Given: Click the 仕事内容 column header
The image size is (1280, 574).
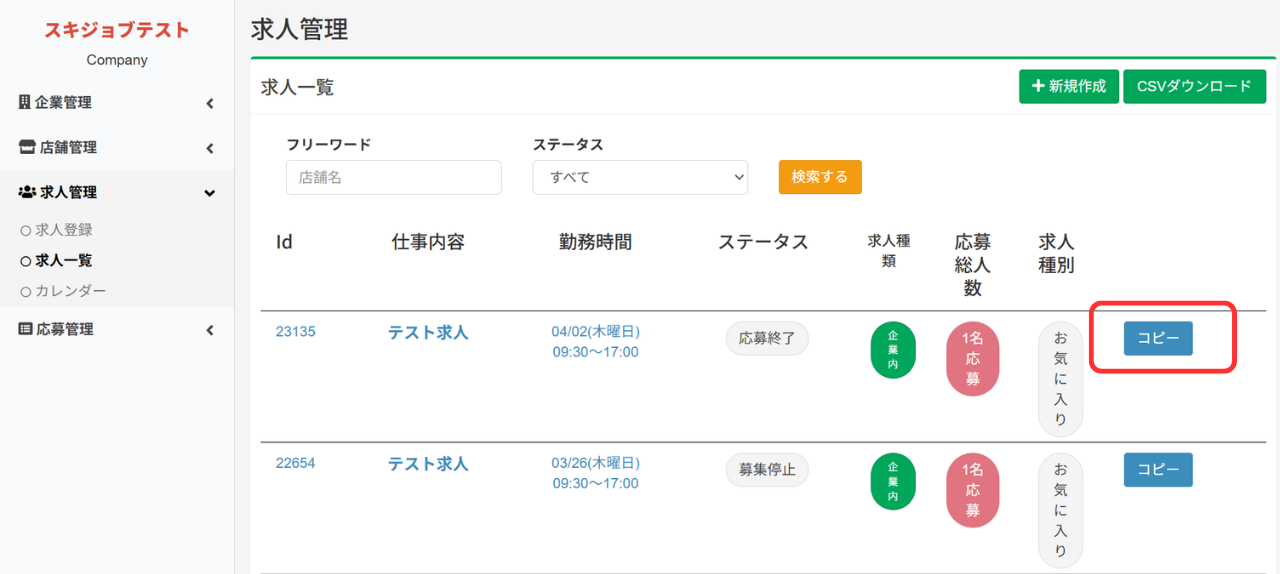Looking at the screenshot, I should [x=428, y=242].
